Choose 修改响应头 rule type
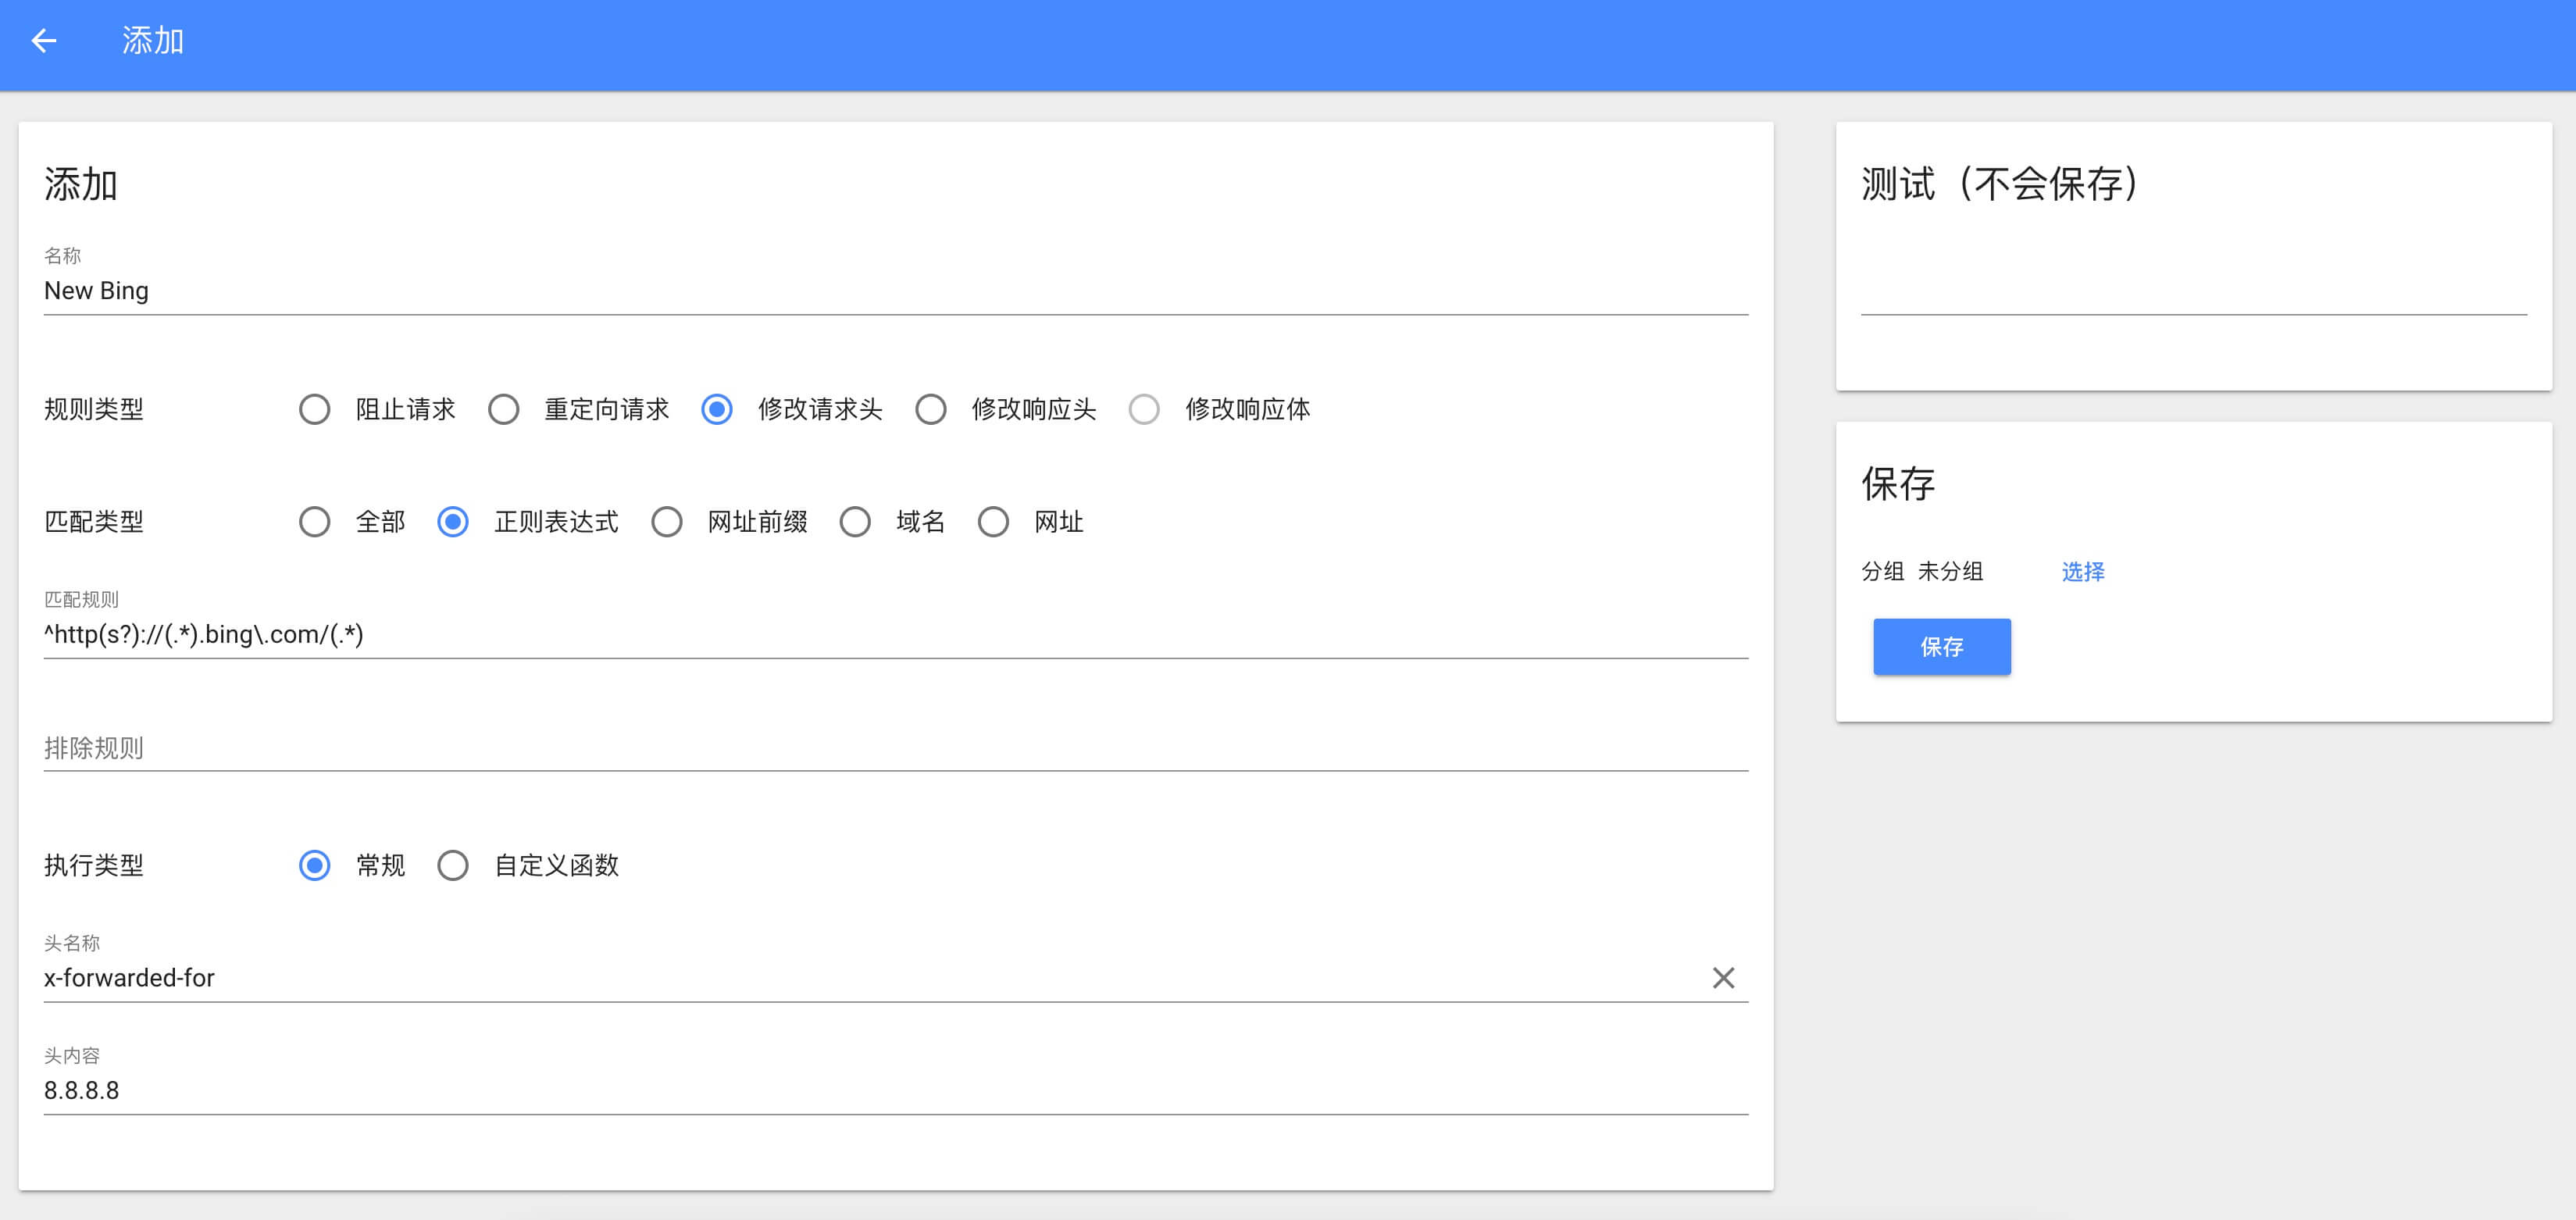The height and width of the screenshot is (1220, 2576). click(x=930, y=409)
